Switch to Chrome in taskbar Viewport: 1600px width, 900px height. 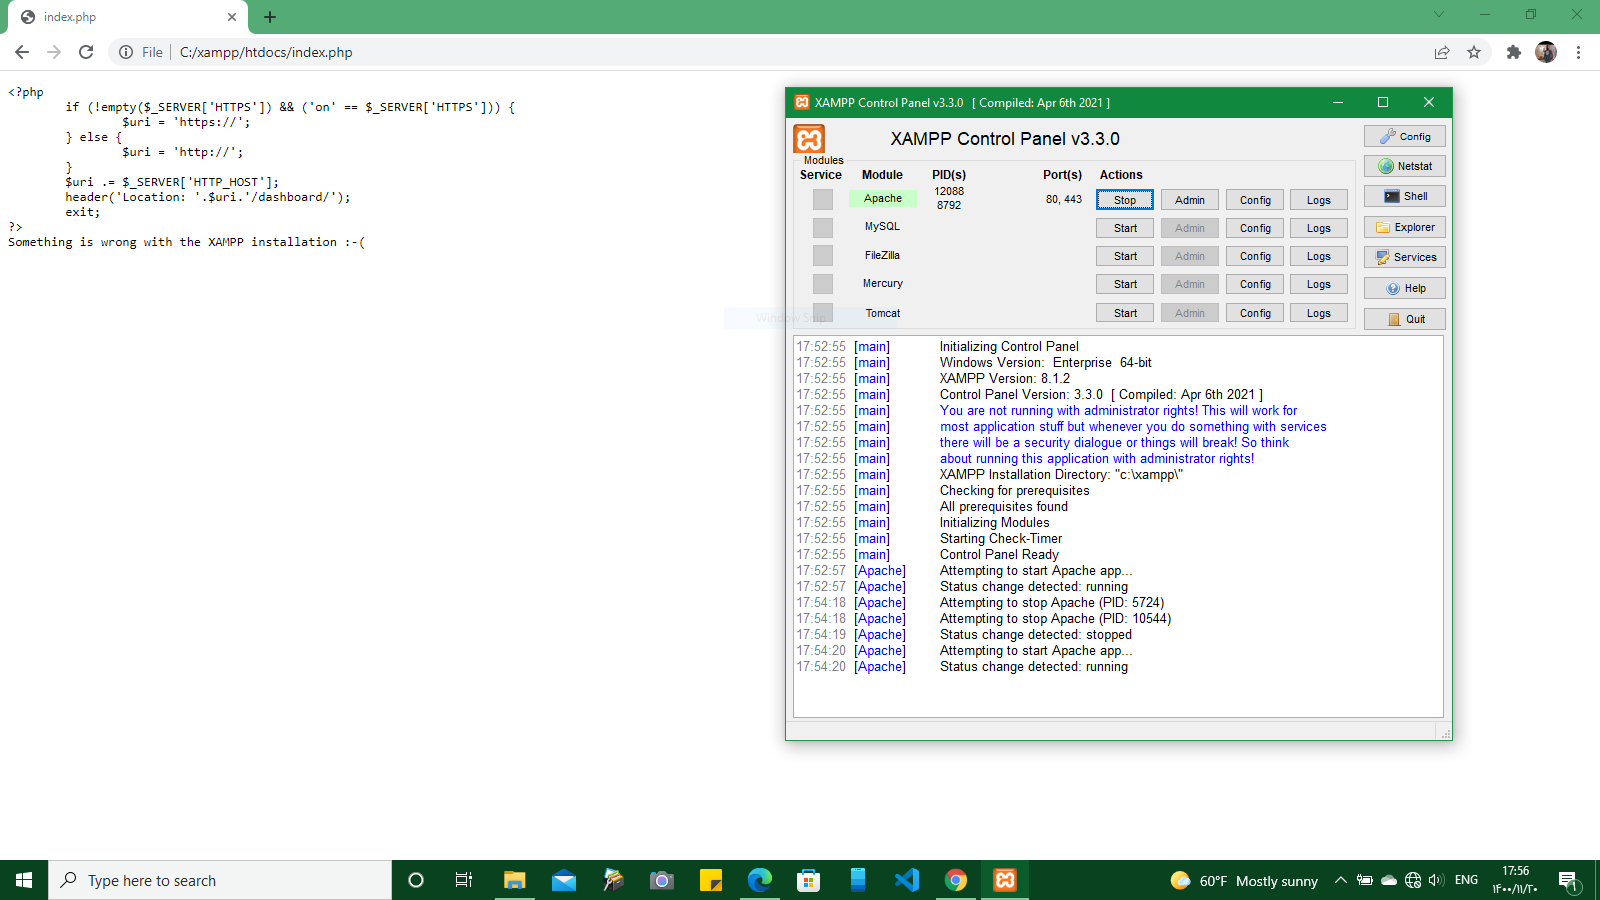956,880
